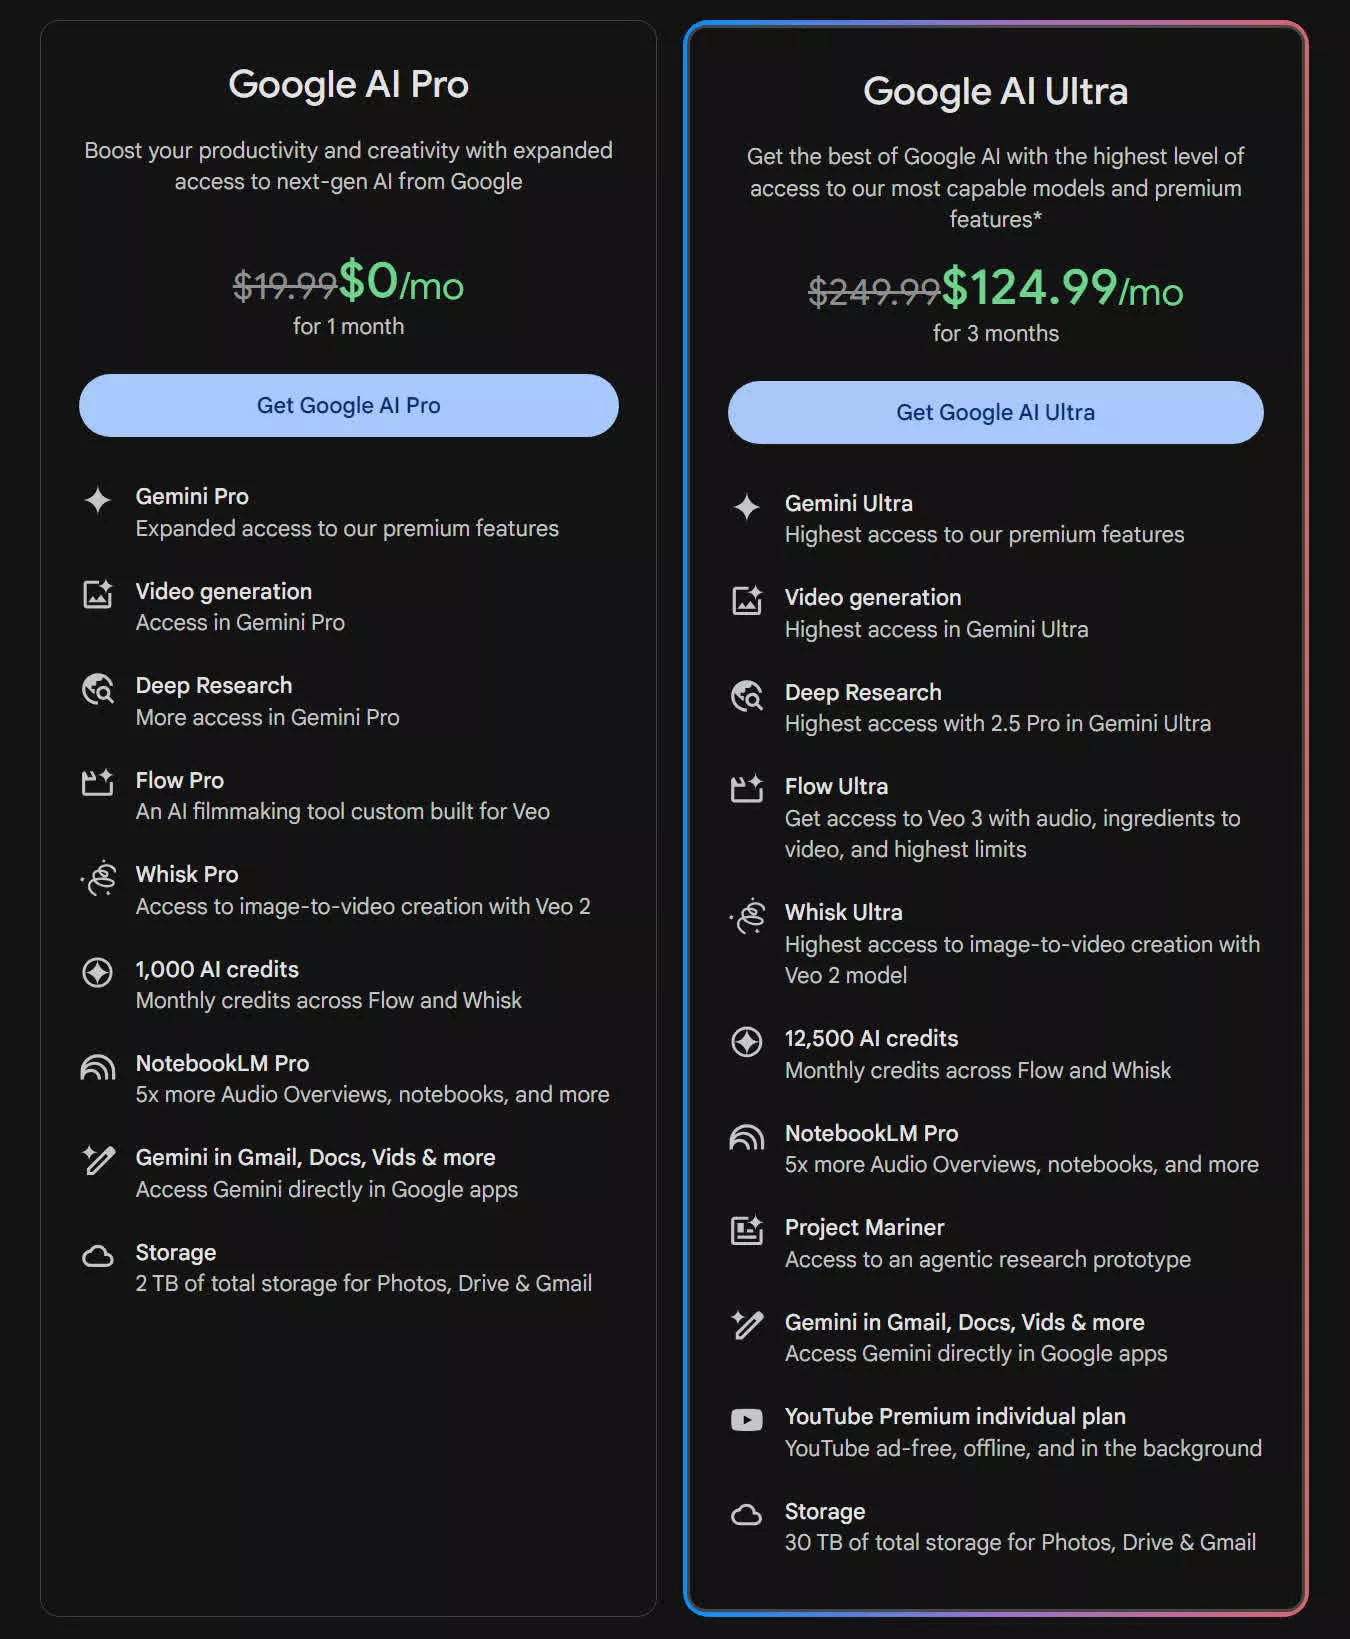Viewport: 1350px width, 1639px height.
Task: Click the Google AI Pro heading
Action: [348, 84]
